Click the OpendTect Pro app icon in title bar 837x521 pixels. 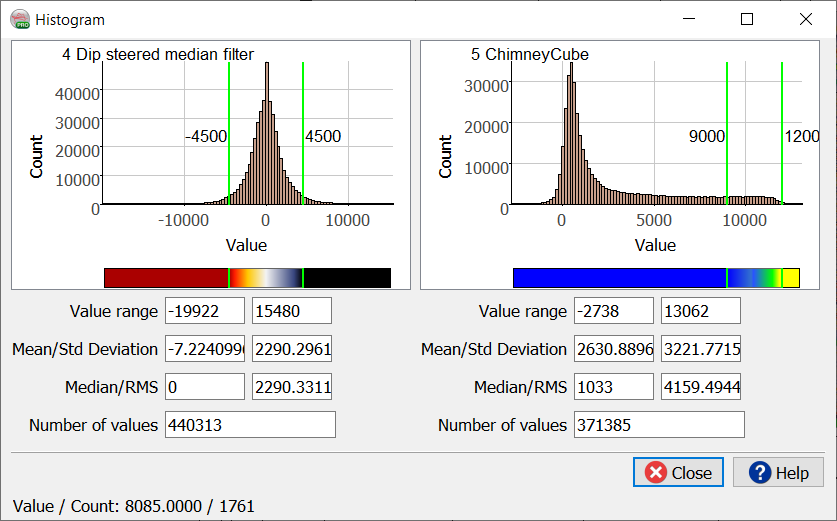(x=20, y=19)
